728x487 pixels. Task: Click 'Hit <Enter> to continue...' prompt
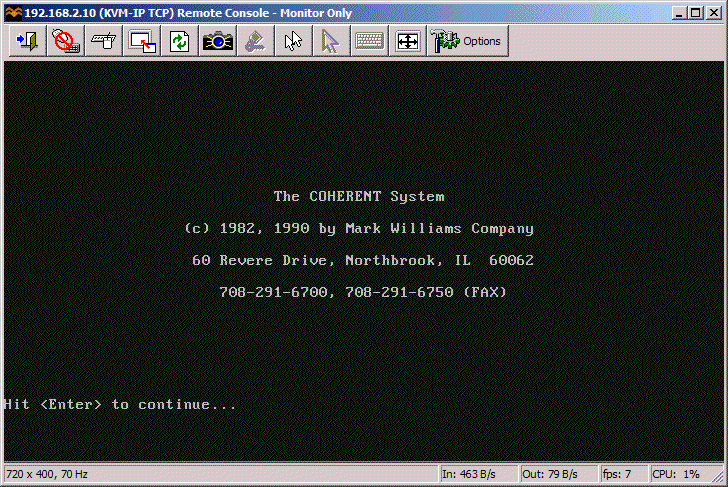tap(121, 404)
